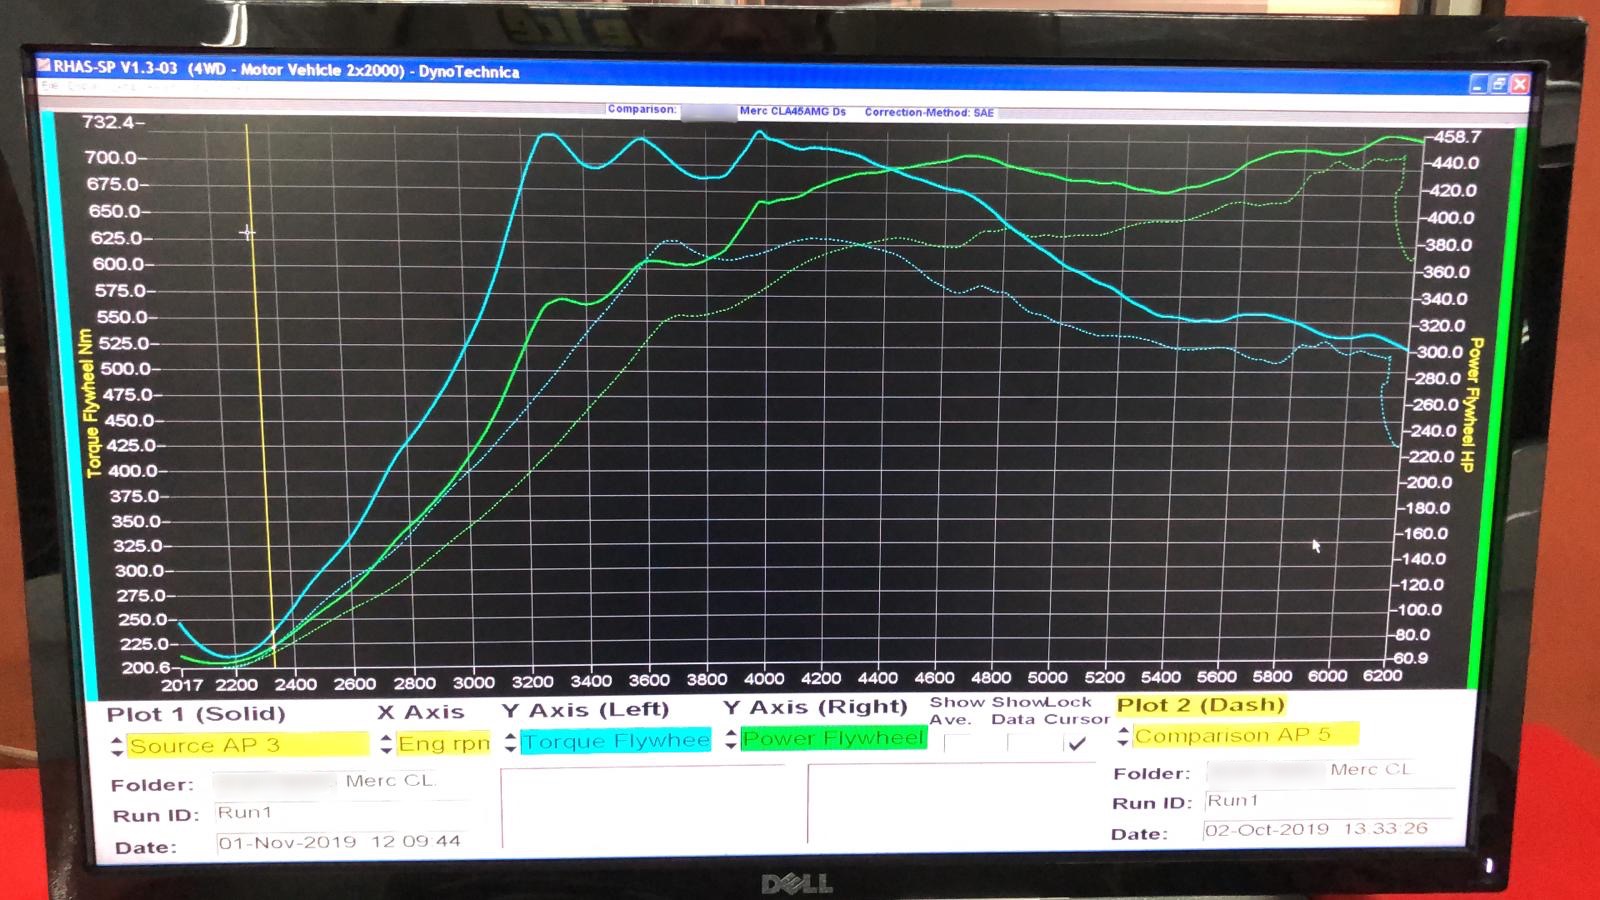This screenshot has width=1600, height=900.
Task: Open the Comparison AP 5 plot selector
Action: [1246, 735]
